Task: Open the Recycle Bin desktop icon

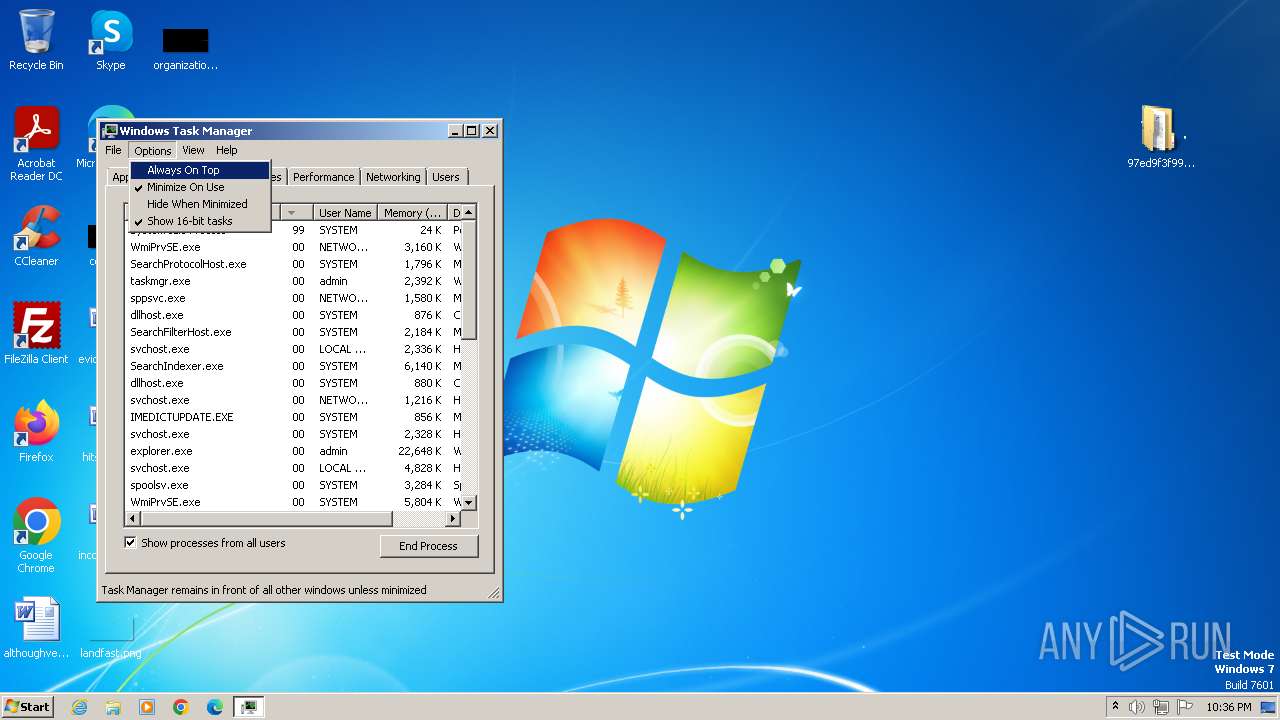Action: click(37, 40)
